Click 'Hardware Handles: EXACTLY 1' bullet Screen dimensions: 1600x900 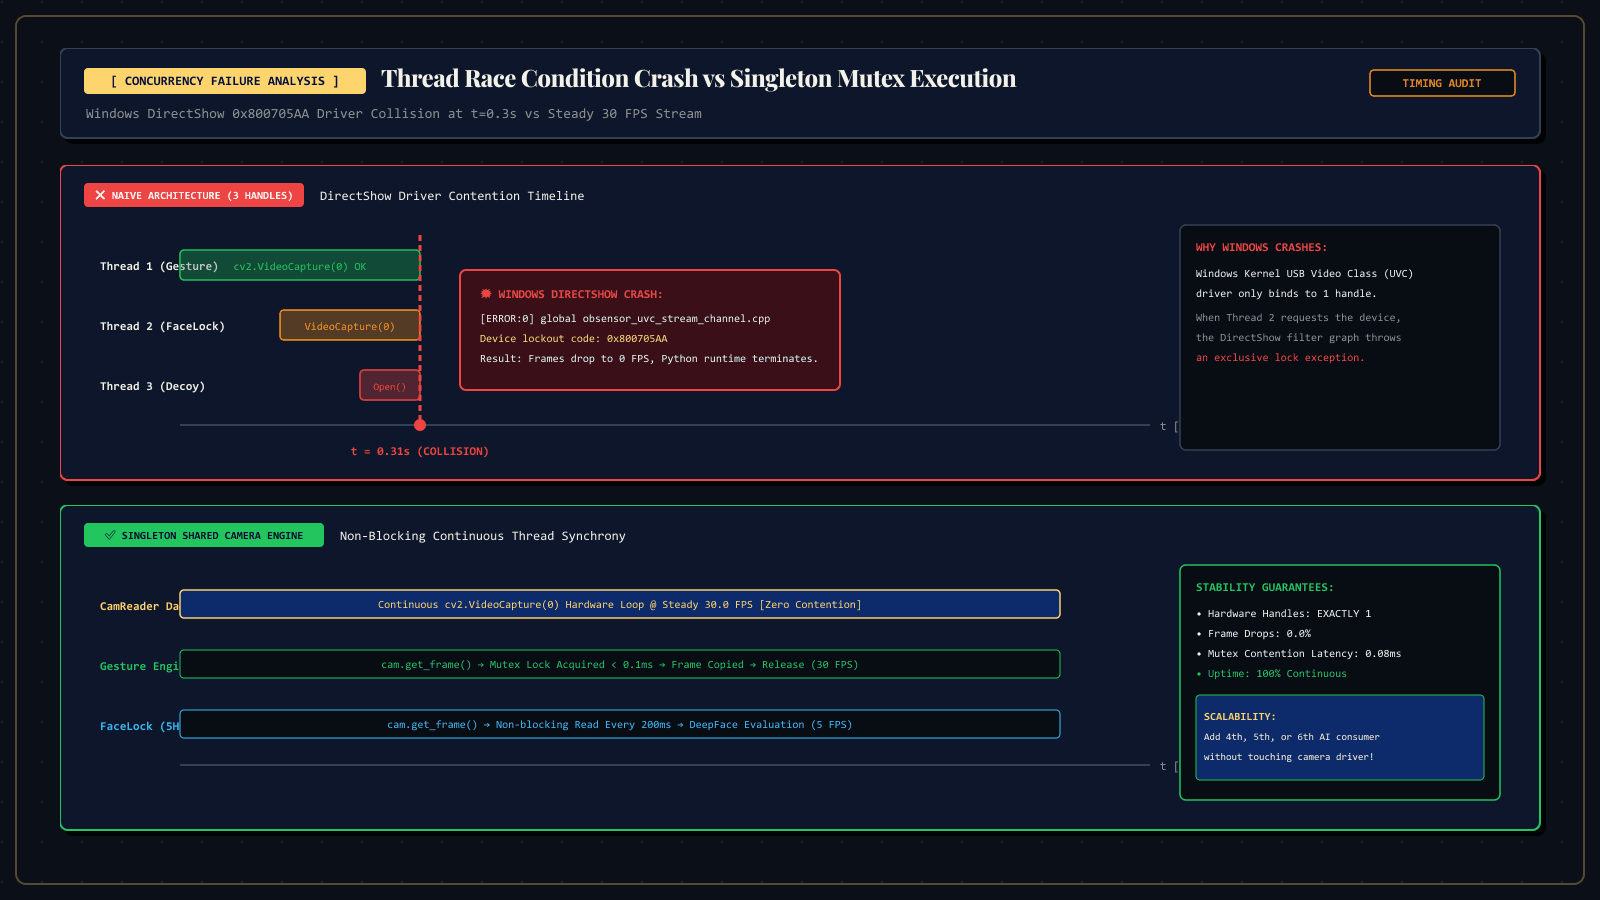pyautogui.click(x=1284, y=614)
